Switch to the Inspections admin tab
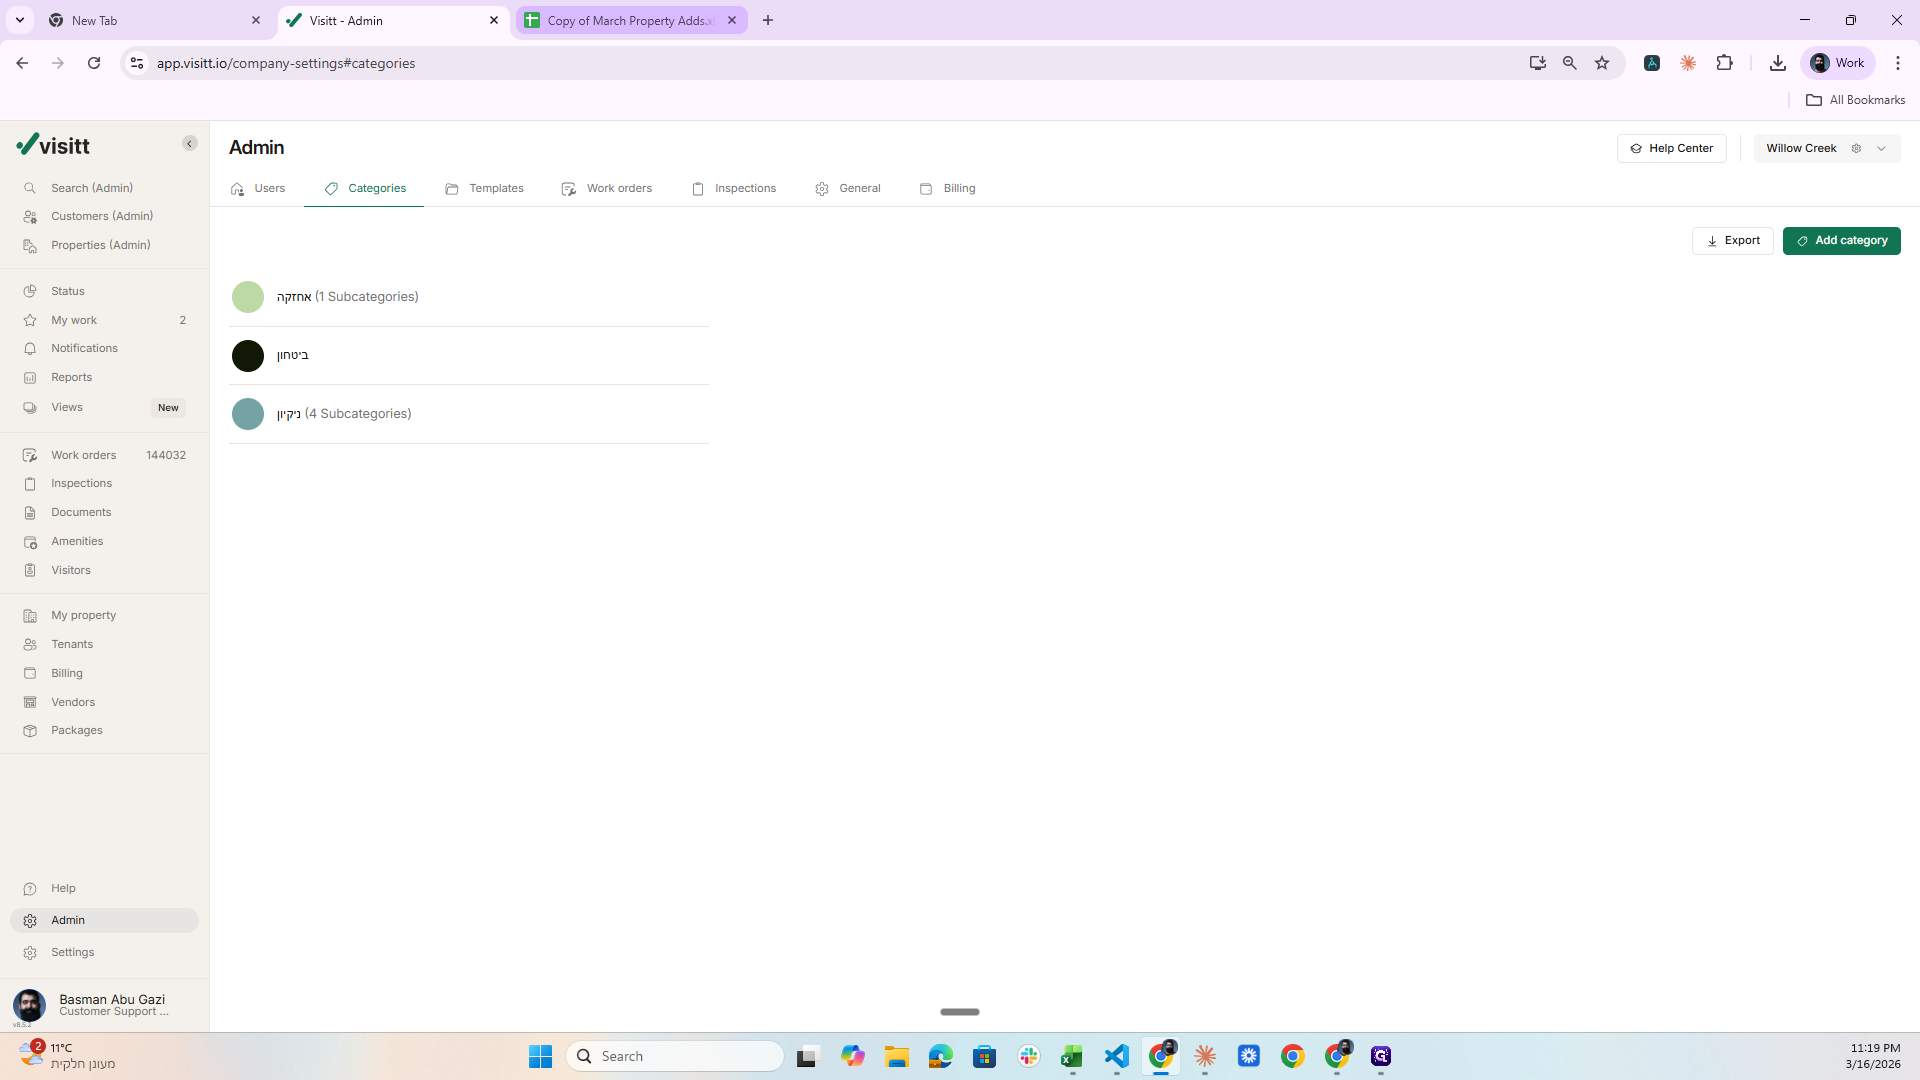Viewport: 1920px width, 1080px height. (x=734, y=188)
